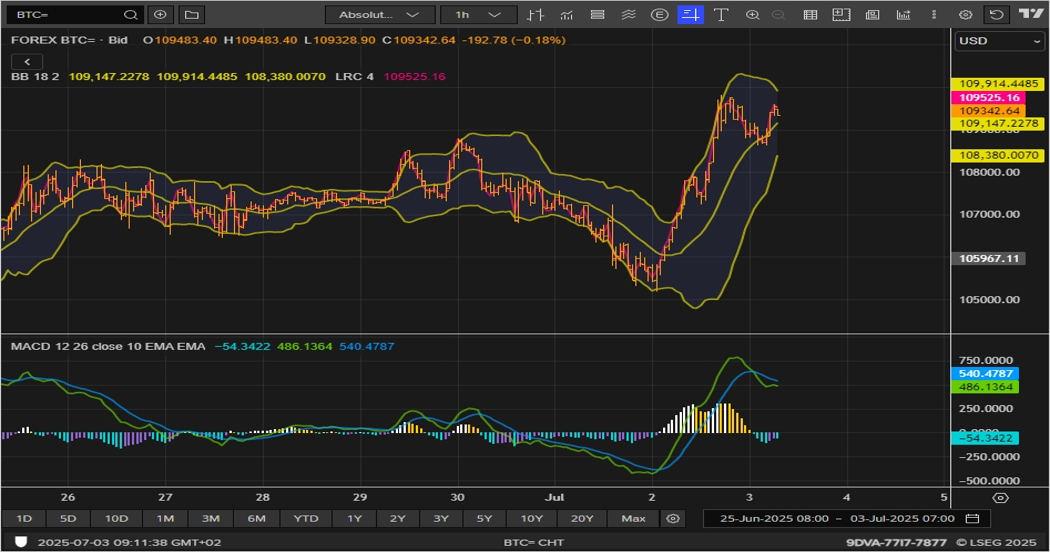Click the zoom out magnifier icon
Image resolution: width=1050 pixels, height=552 pixels.
coord(778,15)
